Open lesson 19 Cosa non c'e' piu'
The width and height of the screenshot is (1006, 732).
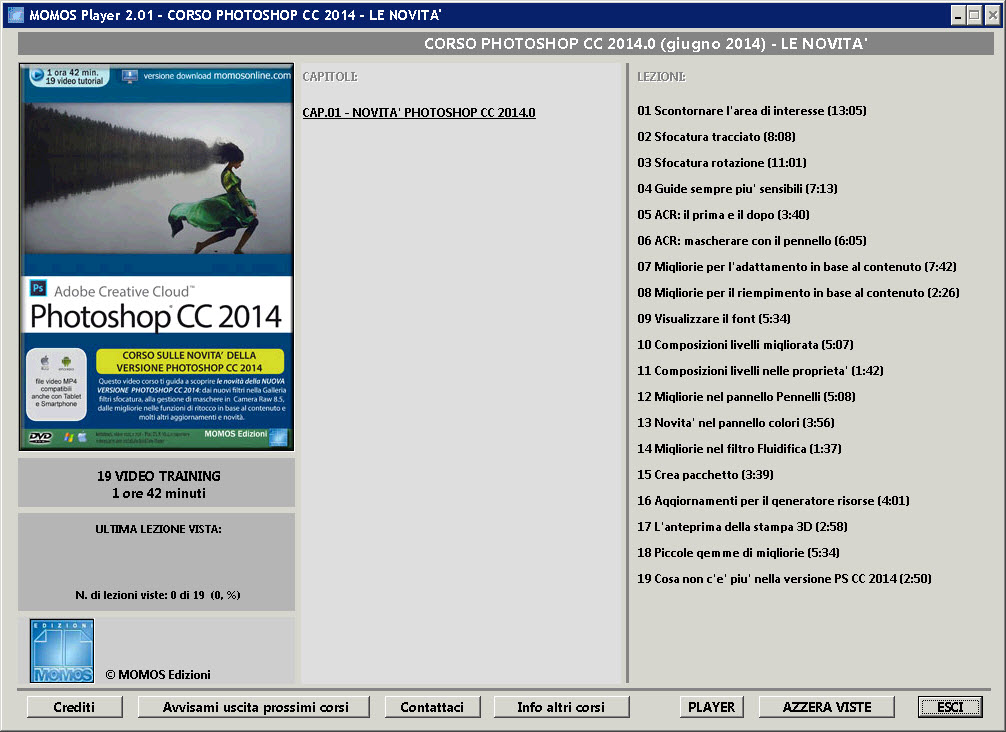pos(784,579)
